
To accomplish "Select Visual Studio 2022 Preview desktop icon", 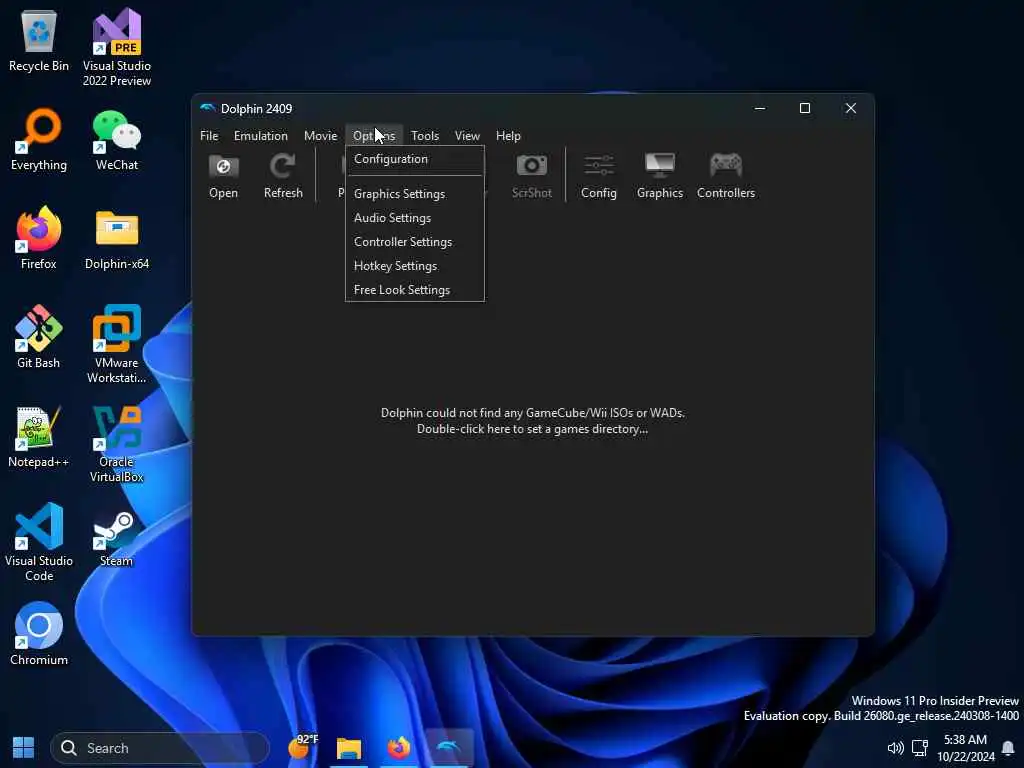I will 116,48.
